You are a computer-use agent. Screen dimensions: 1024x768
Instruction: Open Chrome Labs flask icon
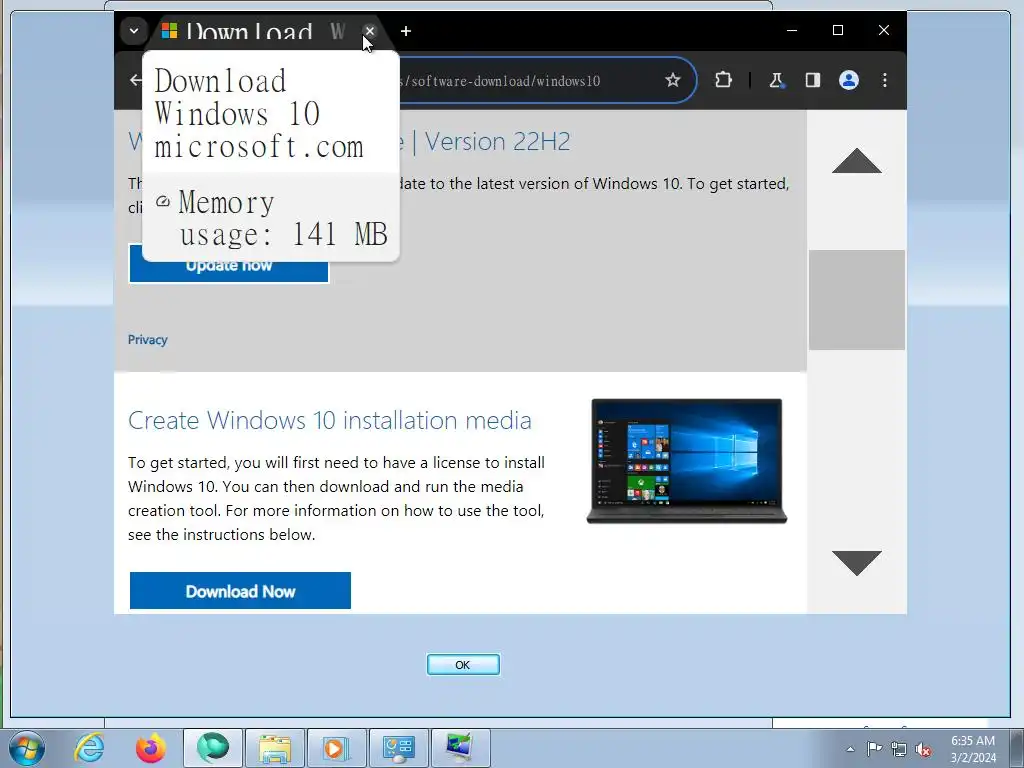(x=776, y=80)
